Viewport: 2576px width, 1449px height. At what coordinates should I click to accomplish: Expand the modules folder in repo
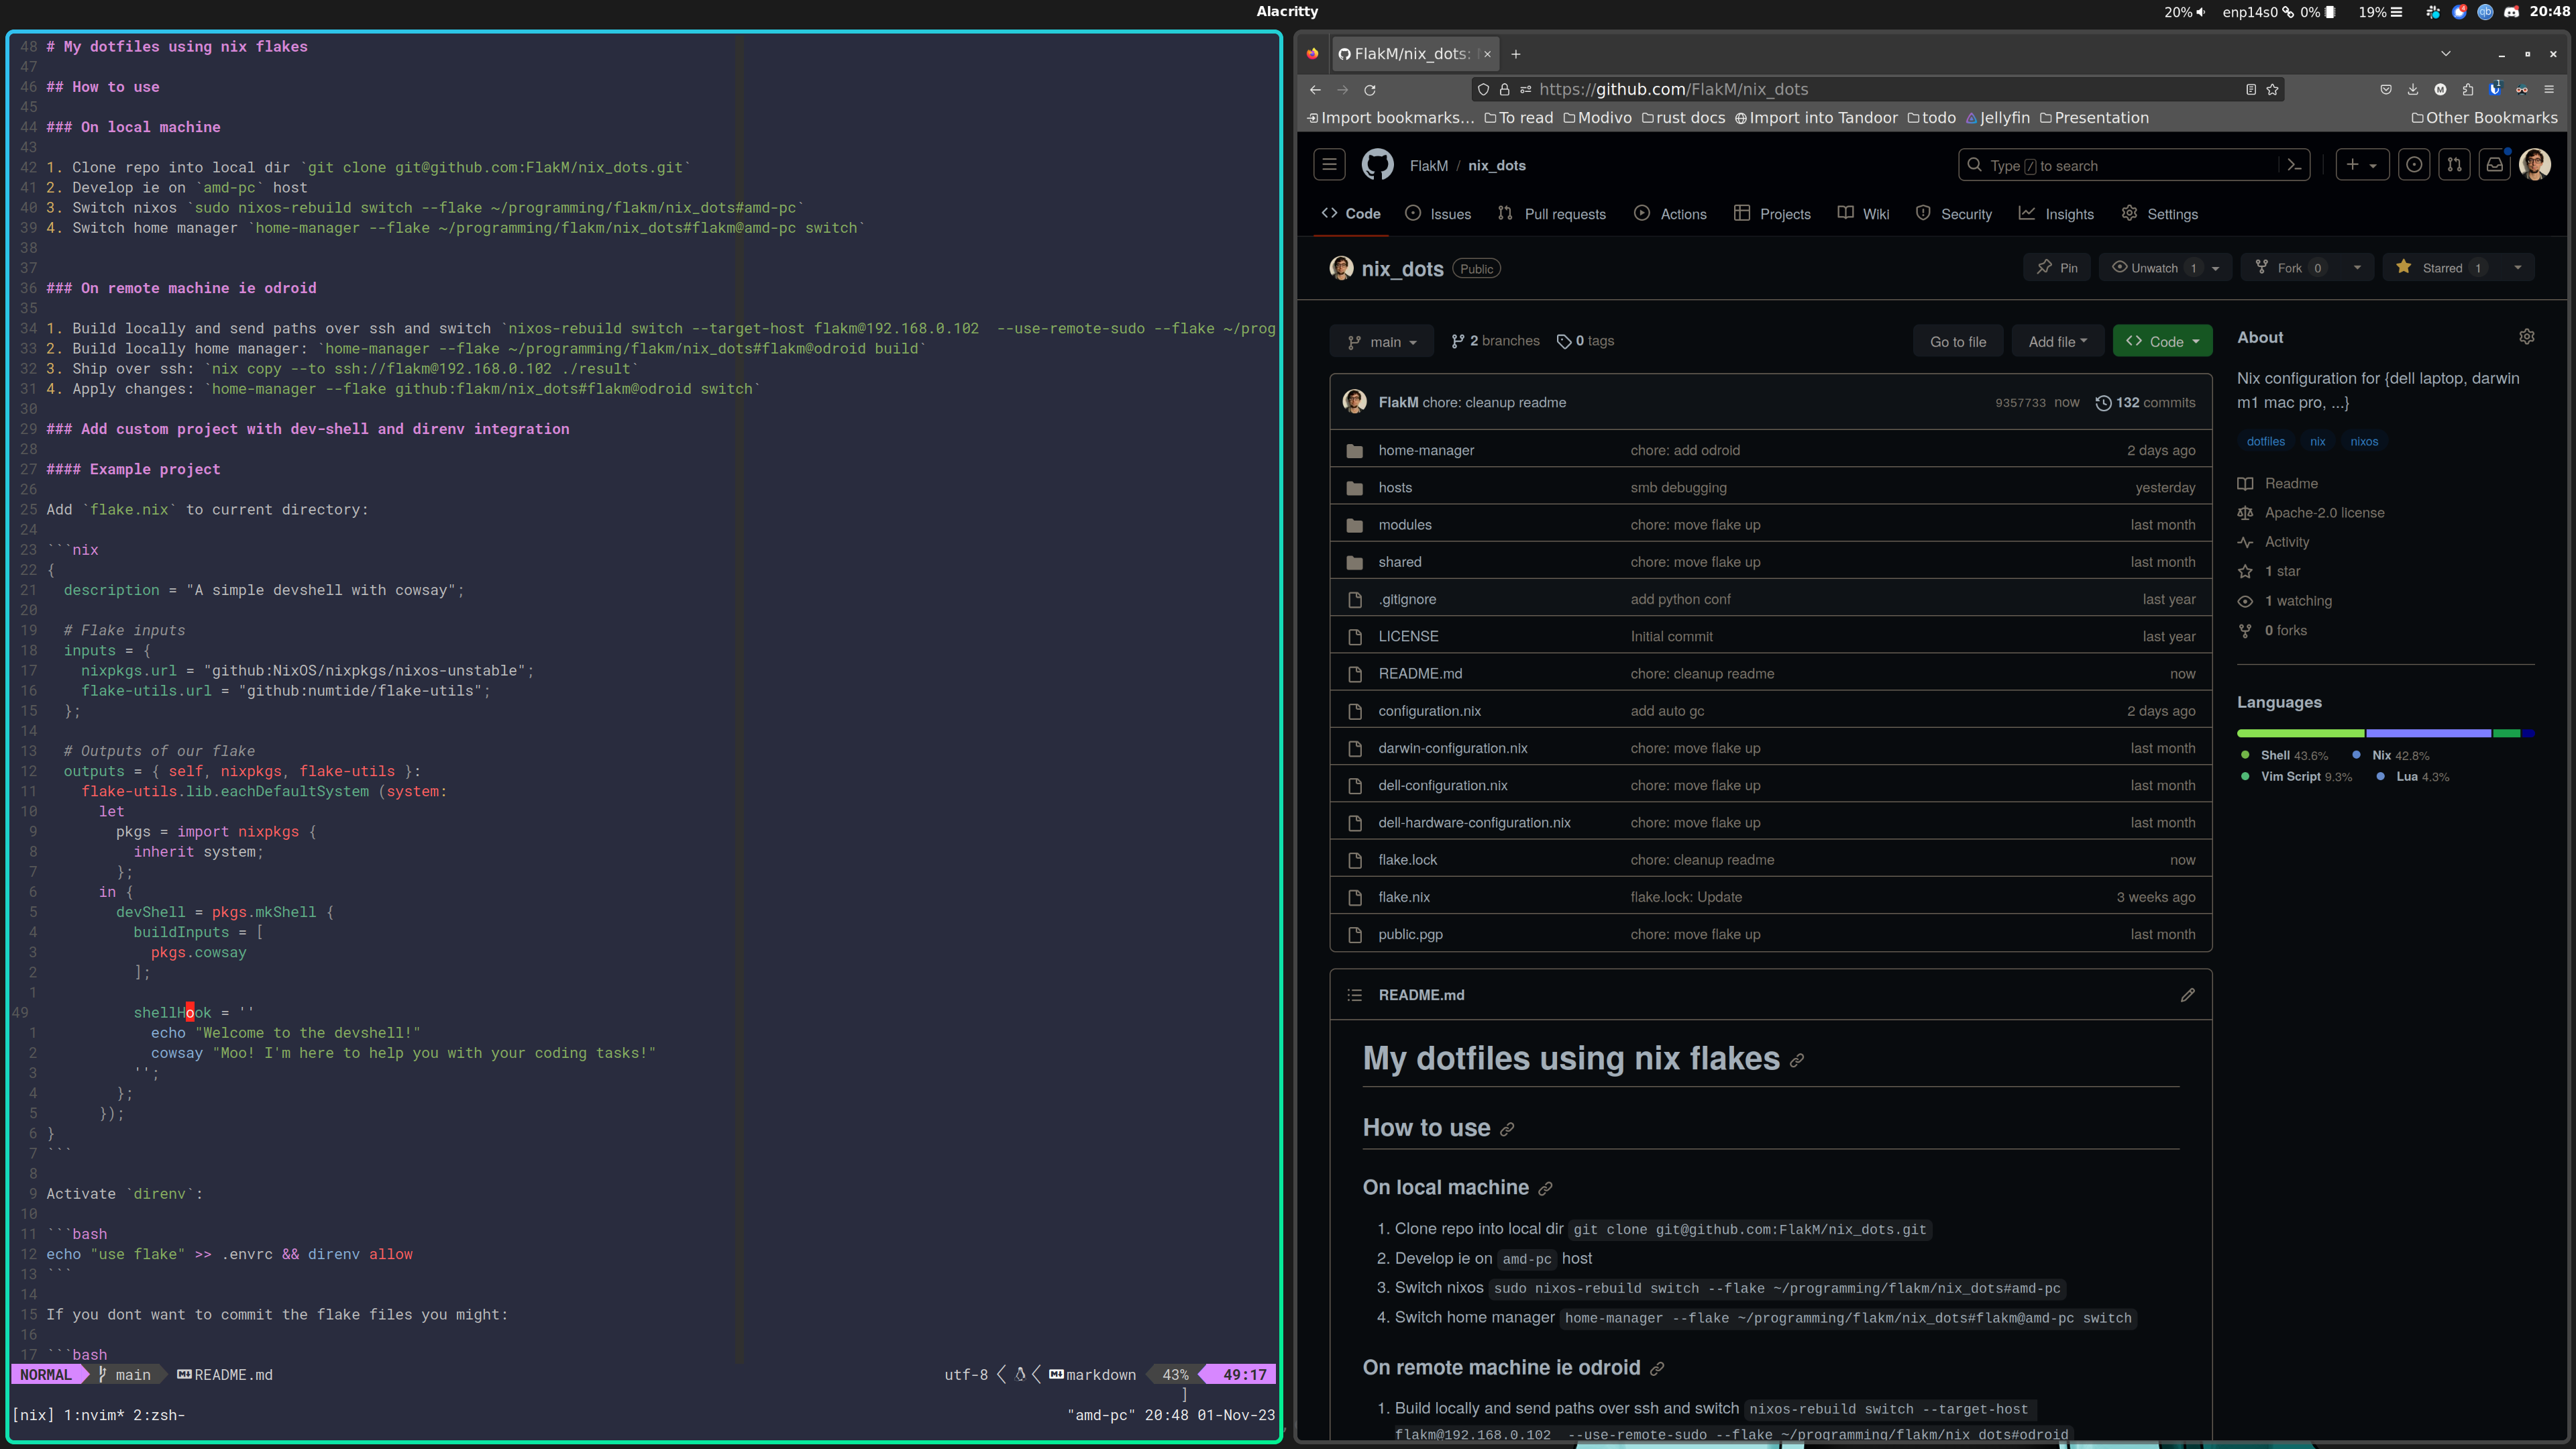click(x=1403, y=524)
